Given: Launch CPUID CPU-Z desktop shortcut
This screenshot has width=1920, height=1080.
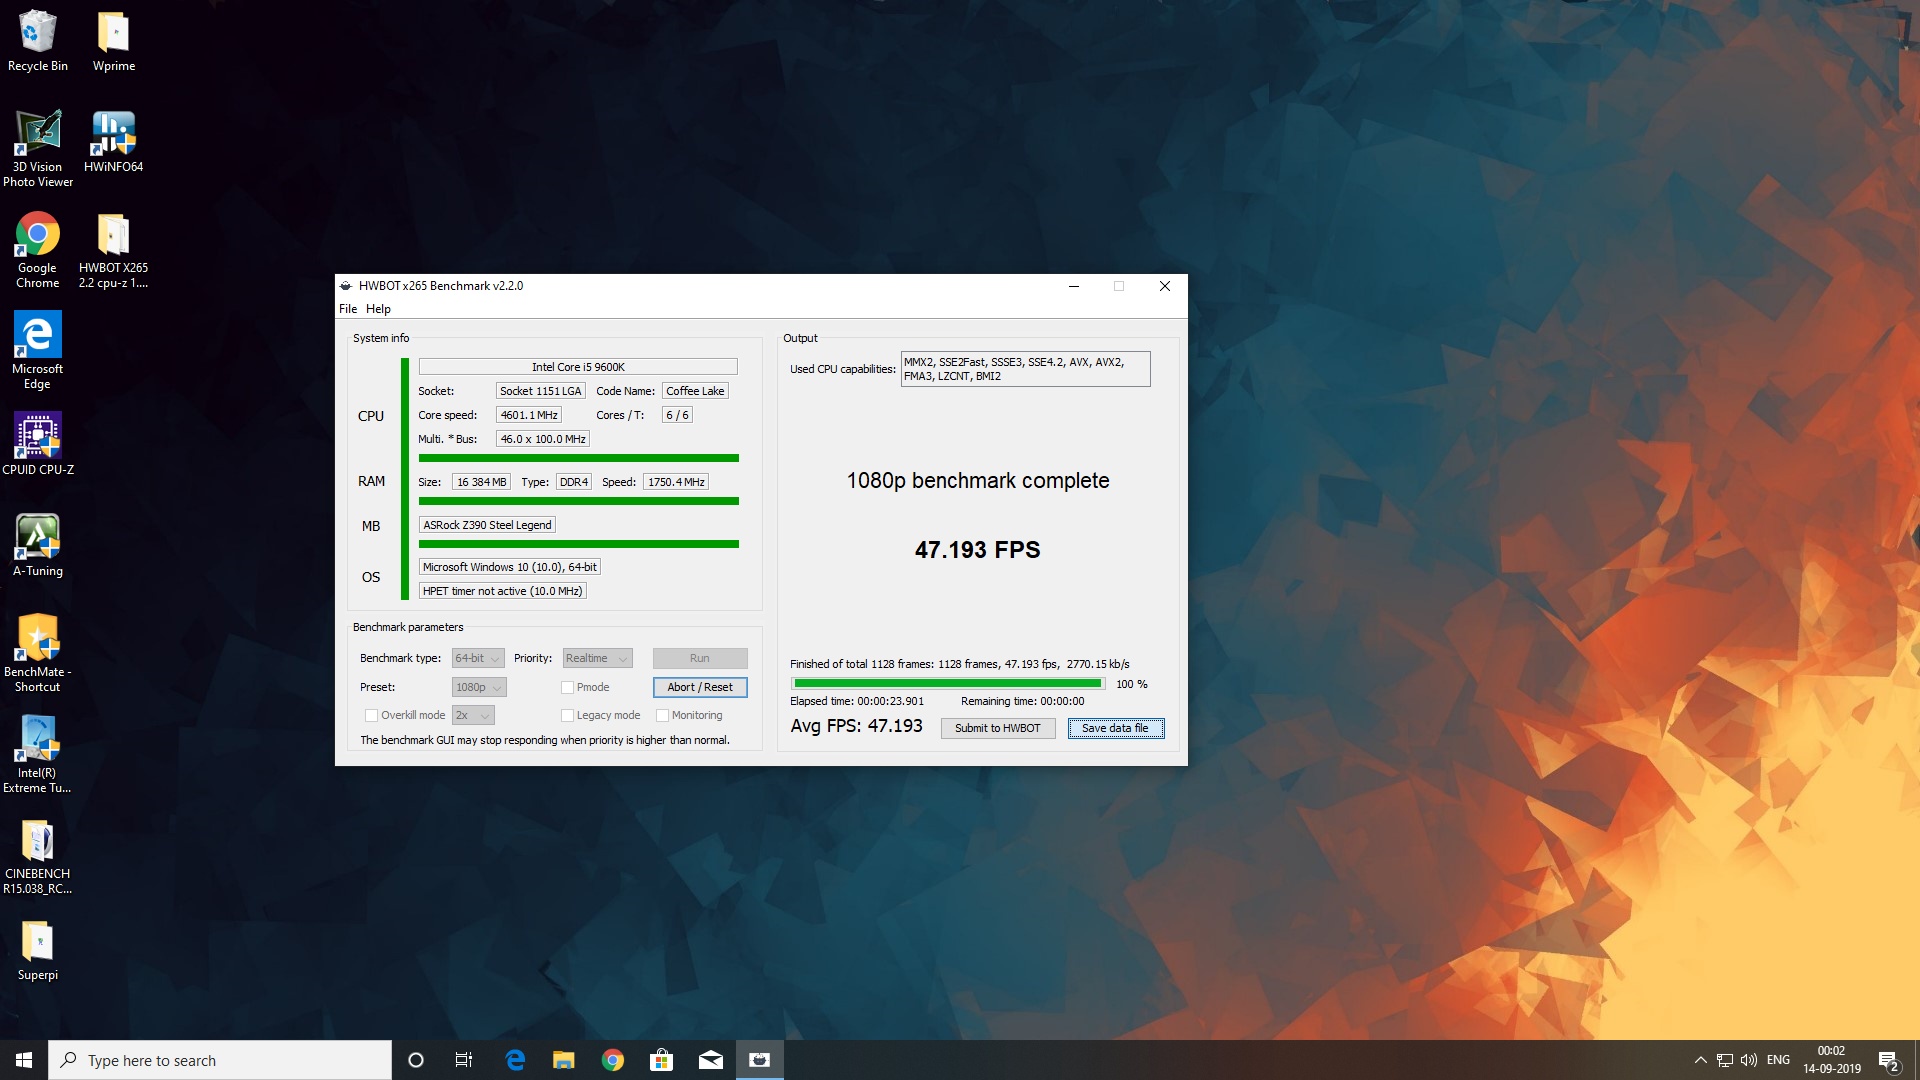Looking at the screenshot, I should click(x=37, y=444).
